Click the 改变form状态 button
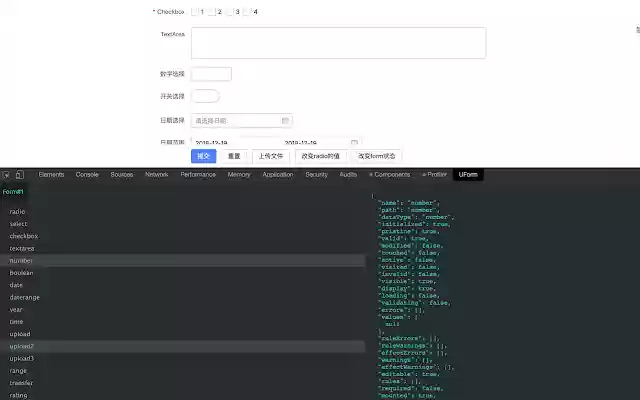The height and width of the screenshot is (400, 640). 376,156
